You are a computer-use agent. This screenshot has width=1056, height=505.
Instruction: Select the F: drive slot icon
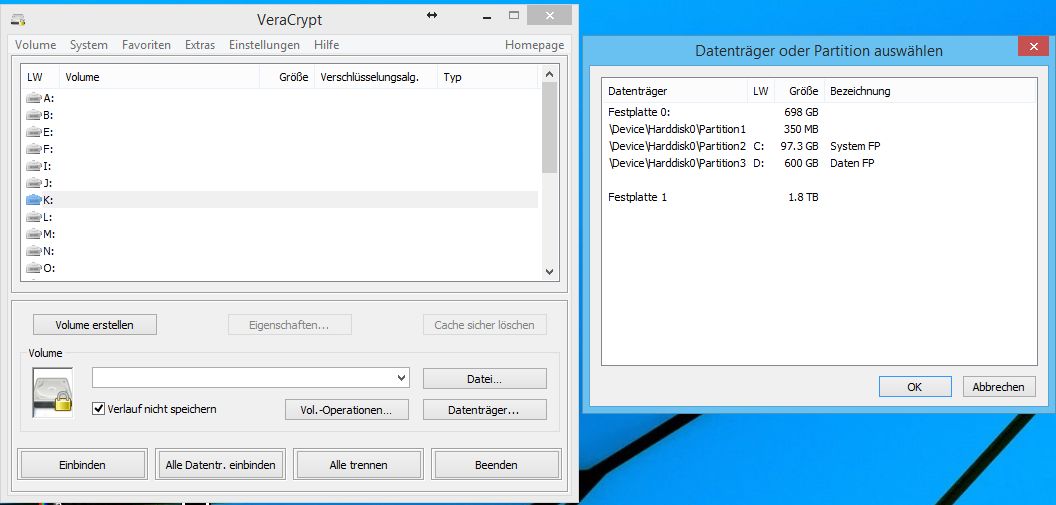pos(34,149)
